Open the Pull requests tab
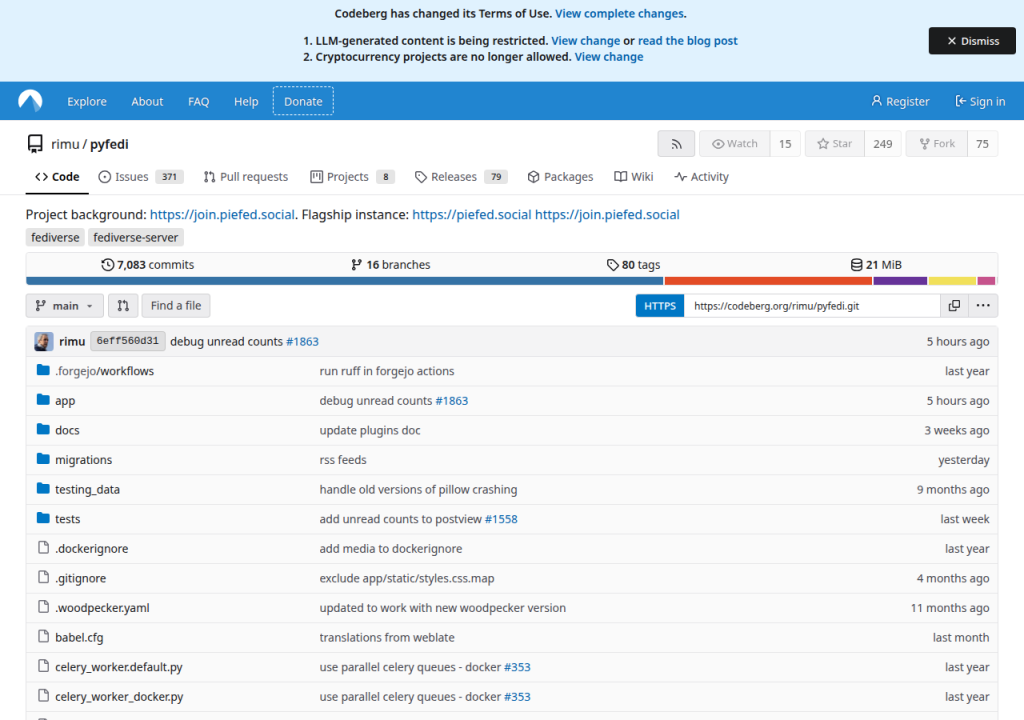 pos(246,177)
